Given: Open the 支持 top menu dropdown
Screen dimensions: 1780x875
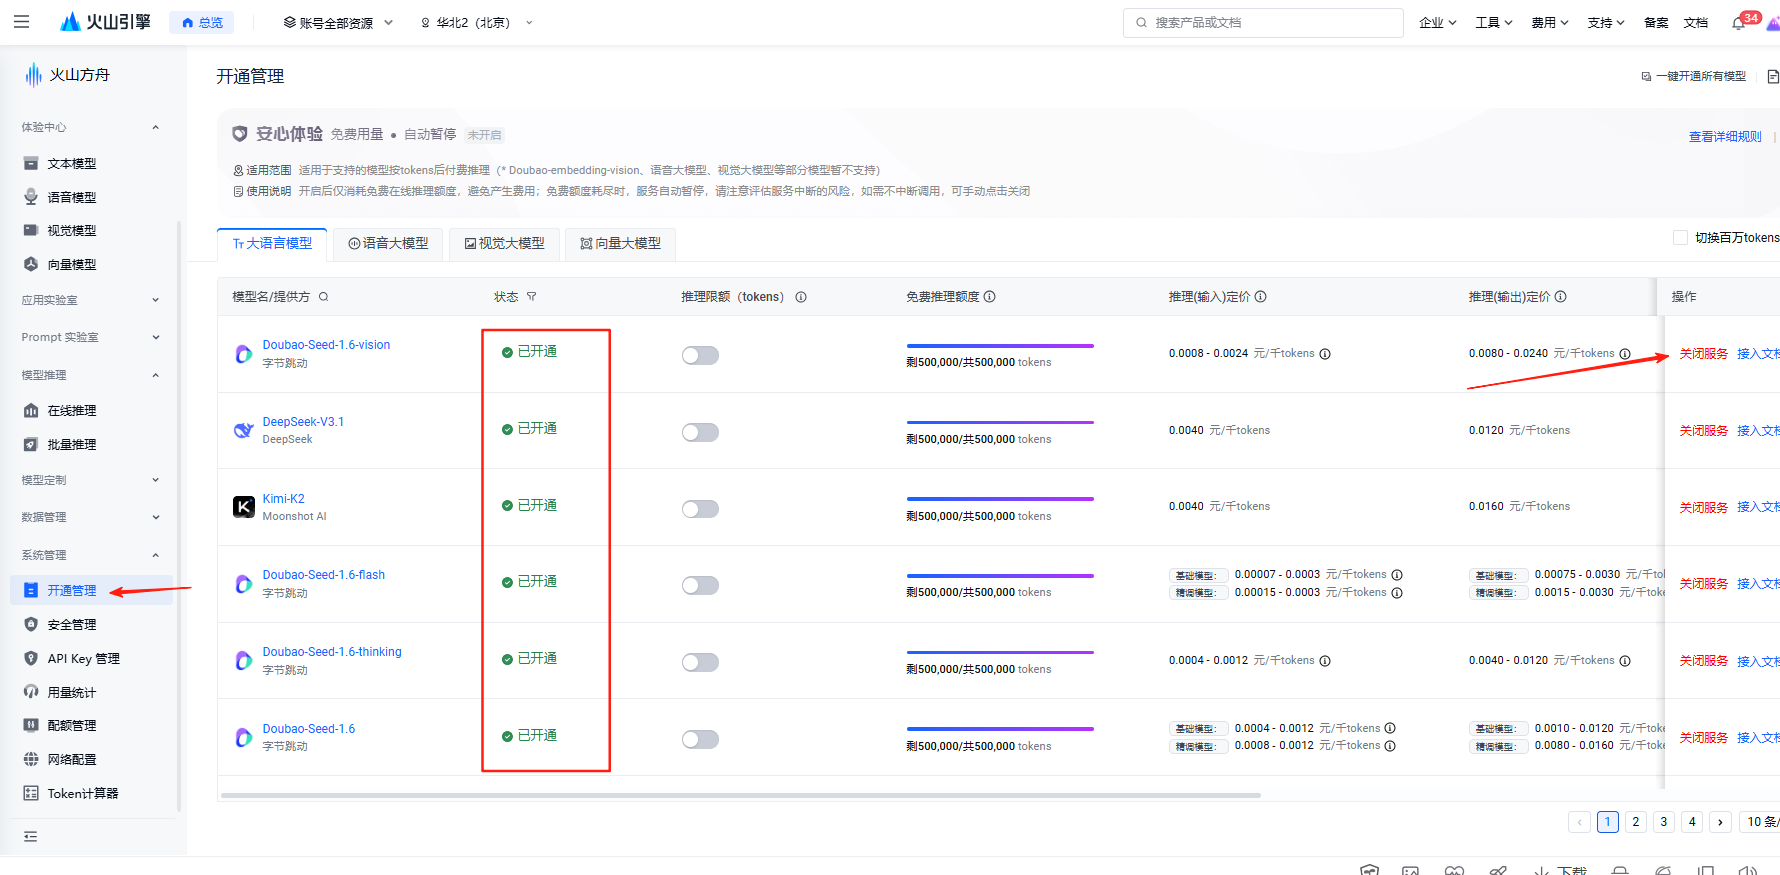Looking at the screenshot, I should pyautogui.click(x=1606, y=23).
